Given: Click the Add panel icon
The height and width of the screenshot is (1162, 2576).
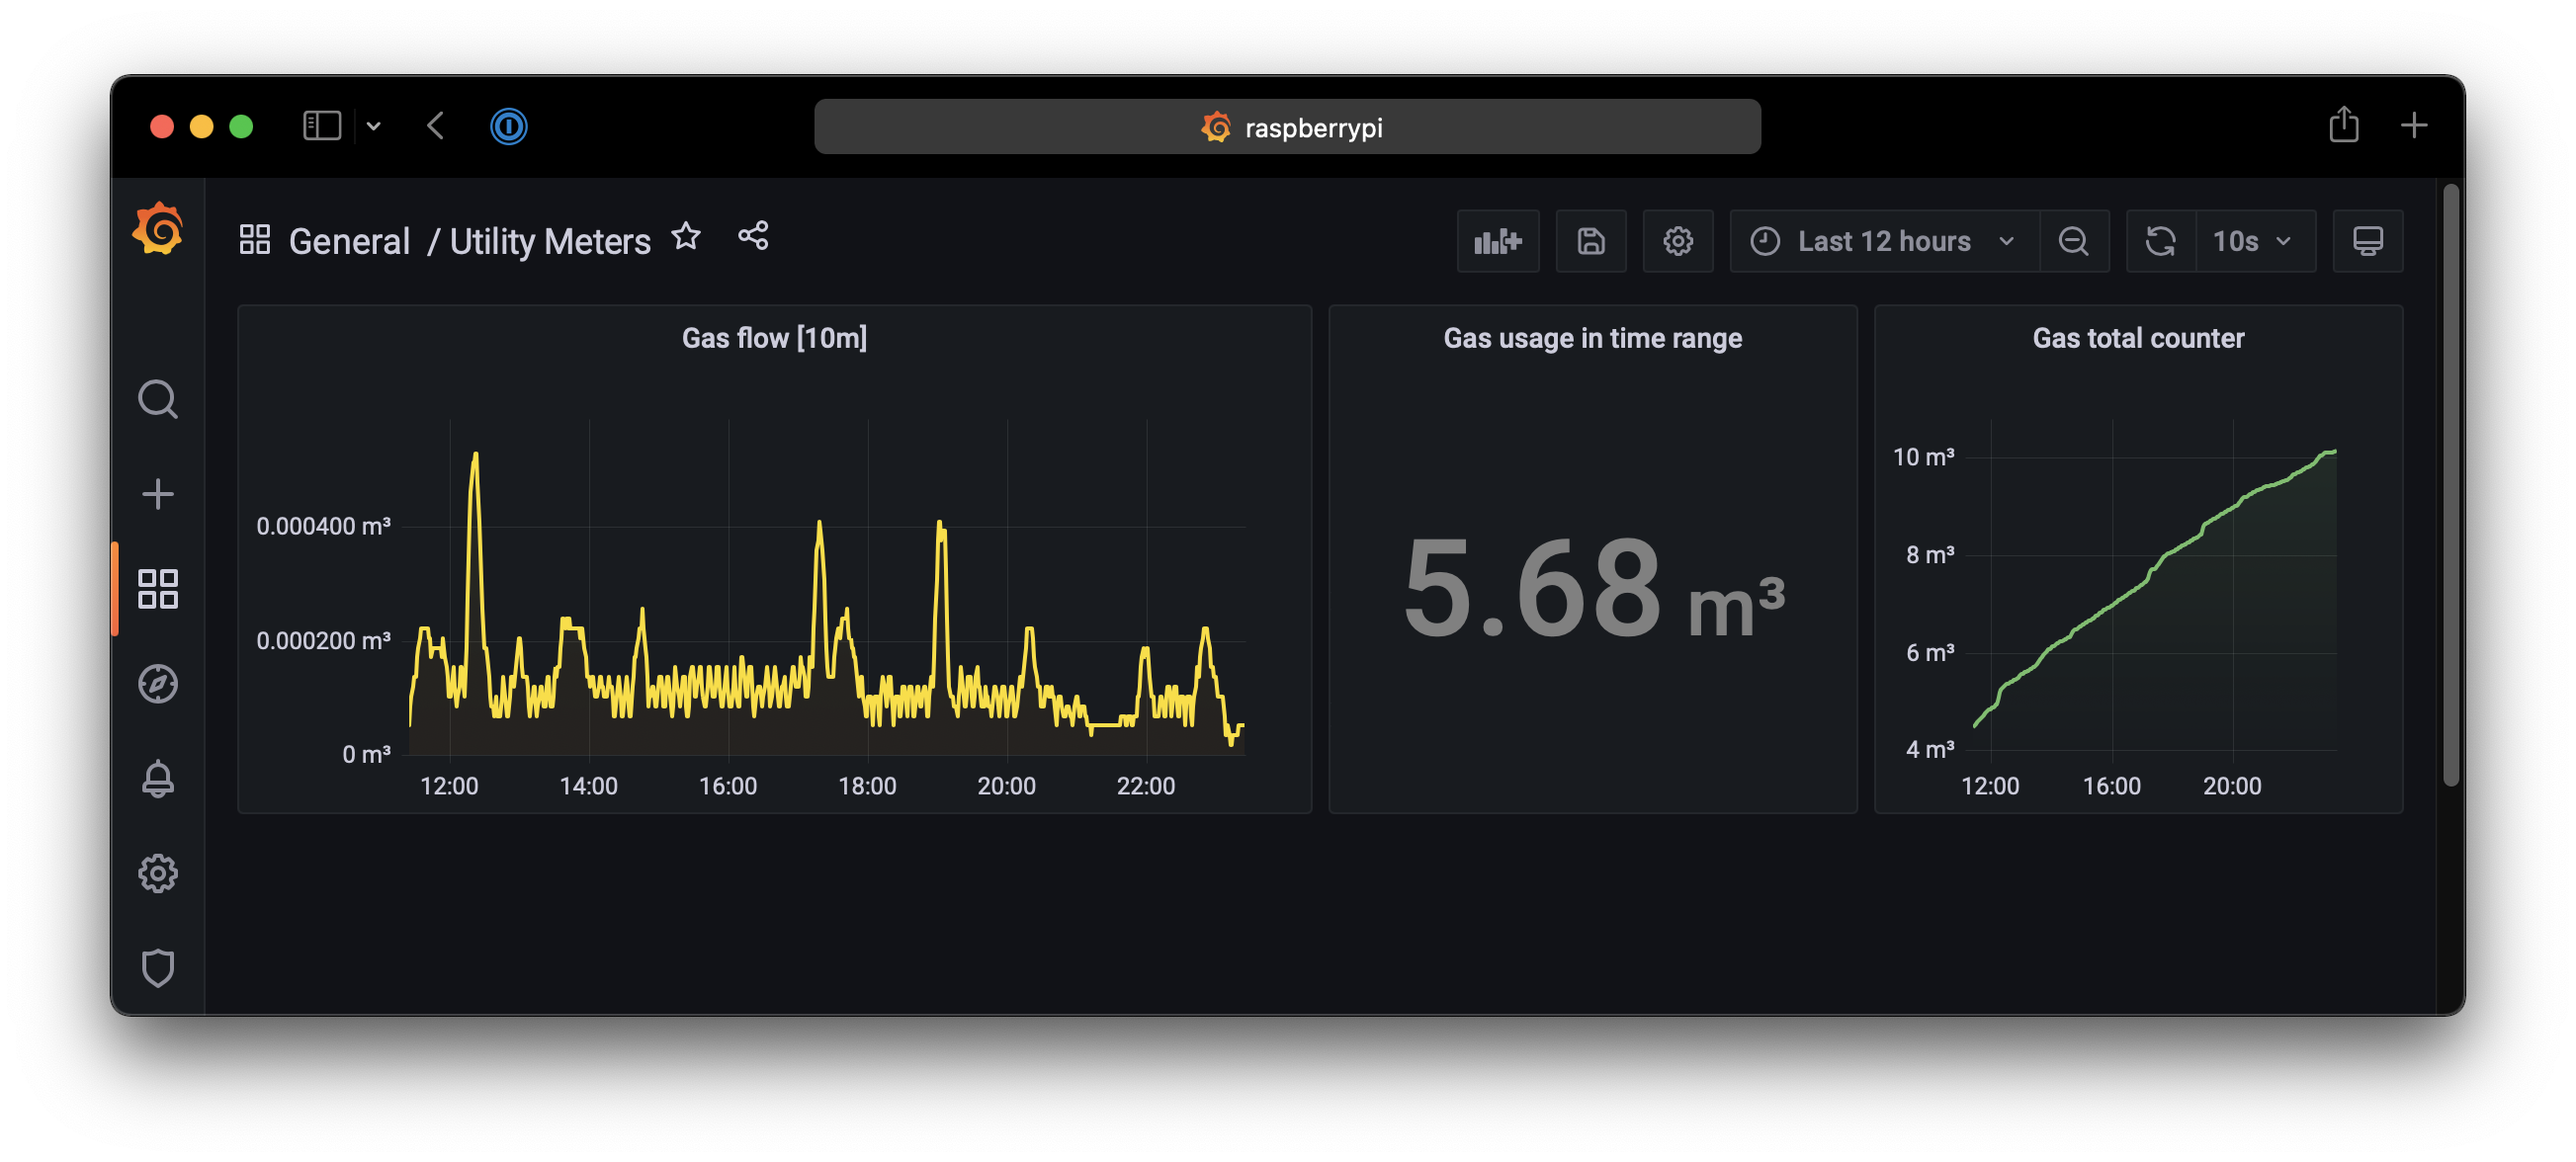Looking at the screenshot, I should 1497,241.
